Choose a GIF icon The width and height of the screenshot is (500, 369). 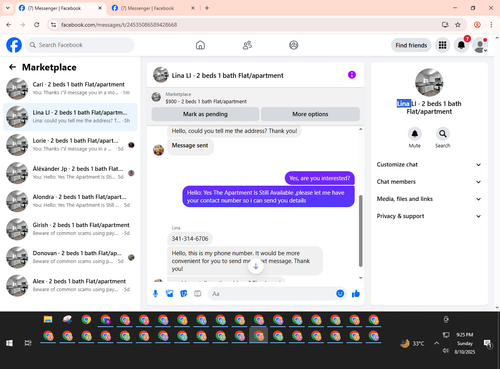pyautogui.click(x=198, y=294)
